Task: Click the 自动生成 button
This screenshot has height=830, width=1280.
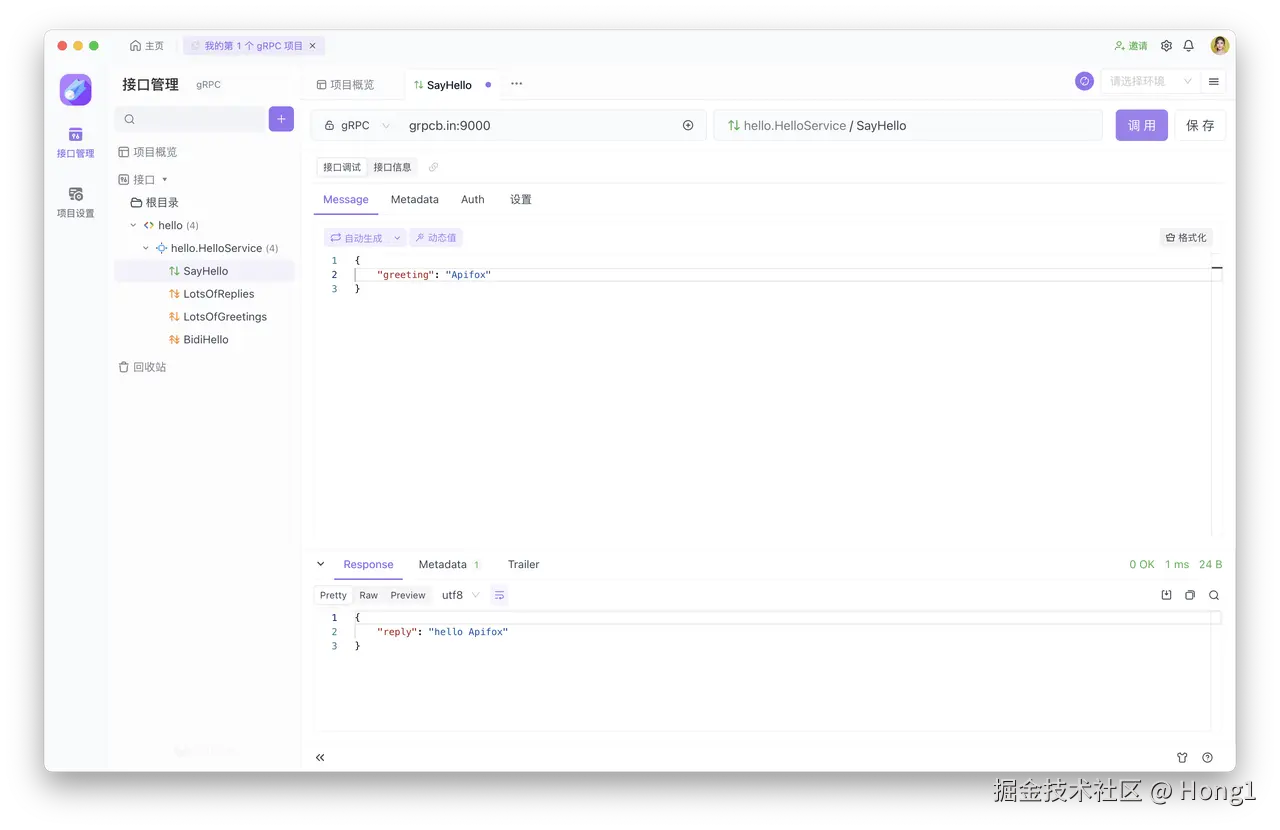Action: tap(357, 238)
